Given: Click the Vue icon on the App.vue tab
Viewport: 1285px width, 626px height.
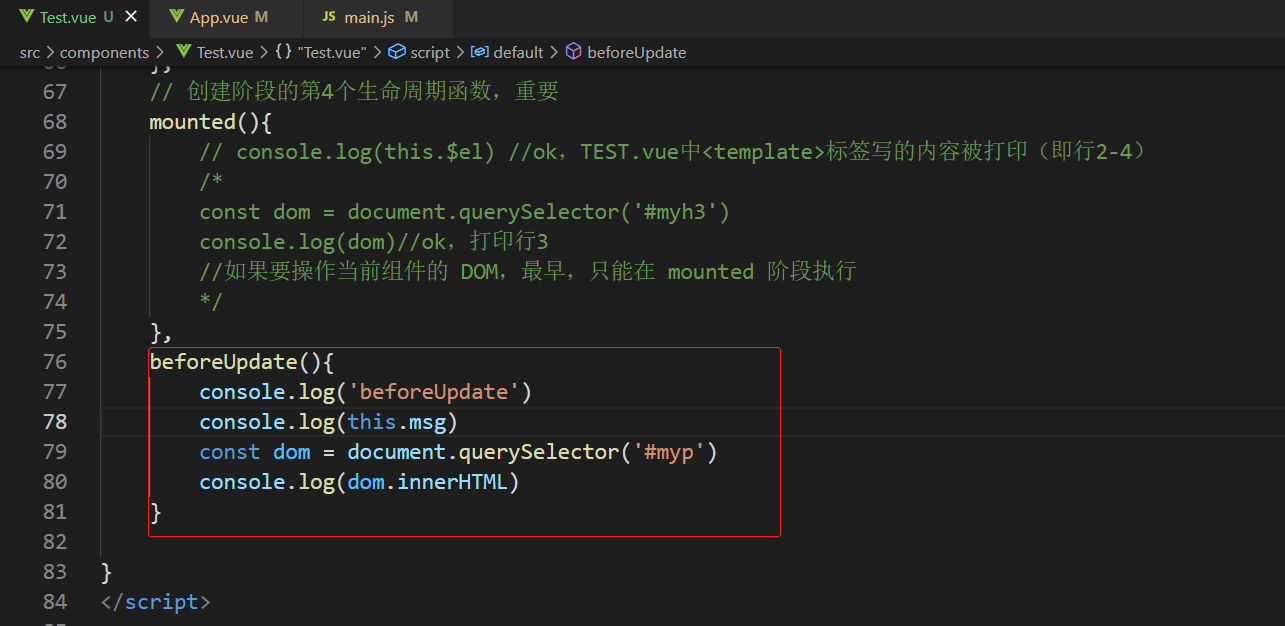Looking at the screenshot, I should [x=177, y=17].
